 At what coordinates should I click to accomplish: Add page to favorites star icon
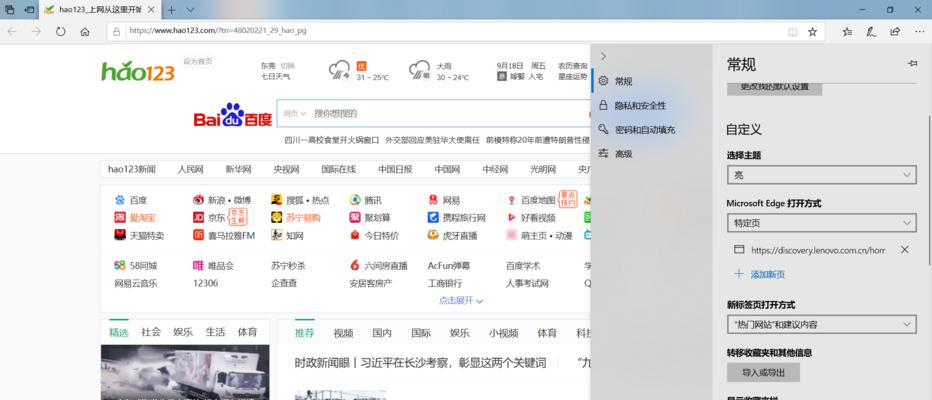(x=813, y=32)
